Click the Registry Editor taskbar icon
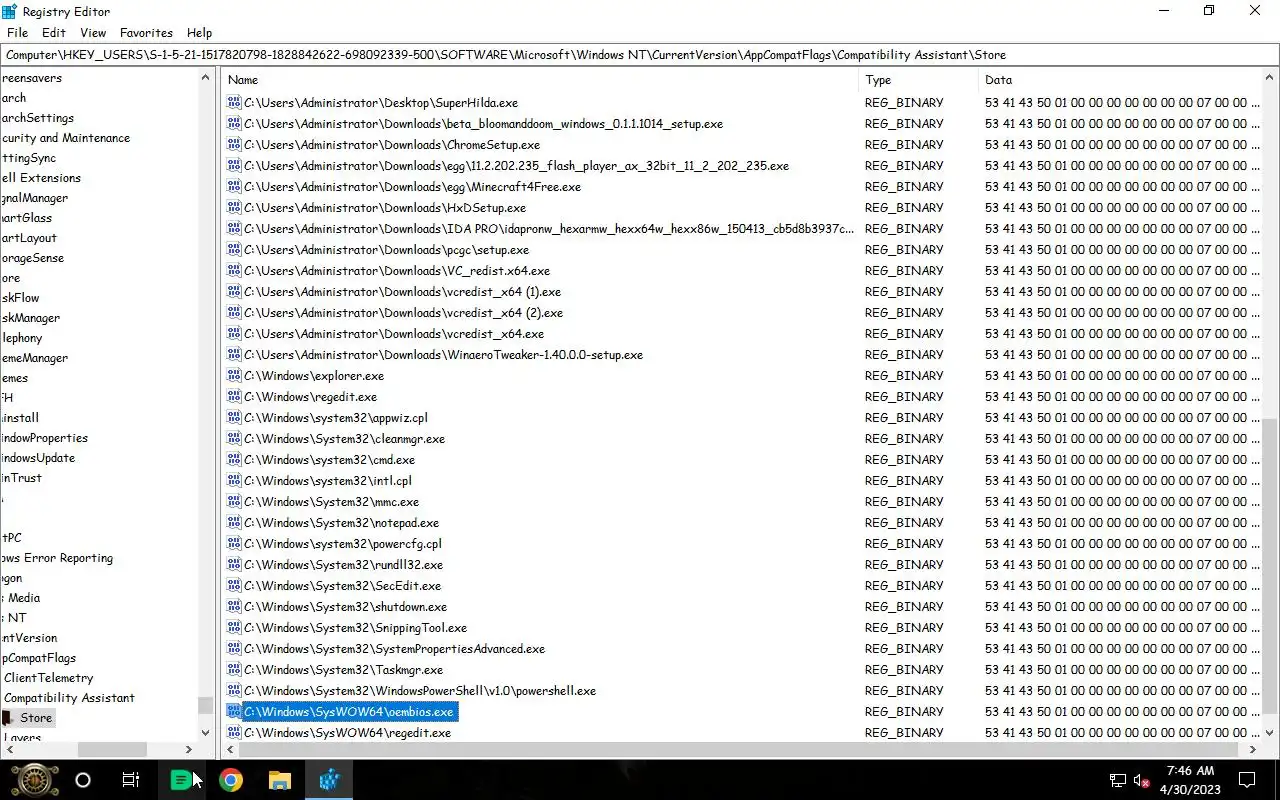The width and height of the screenshot is (1280, 800). pos(329,780)
